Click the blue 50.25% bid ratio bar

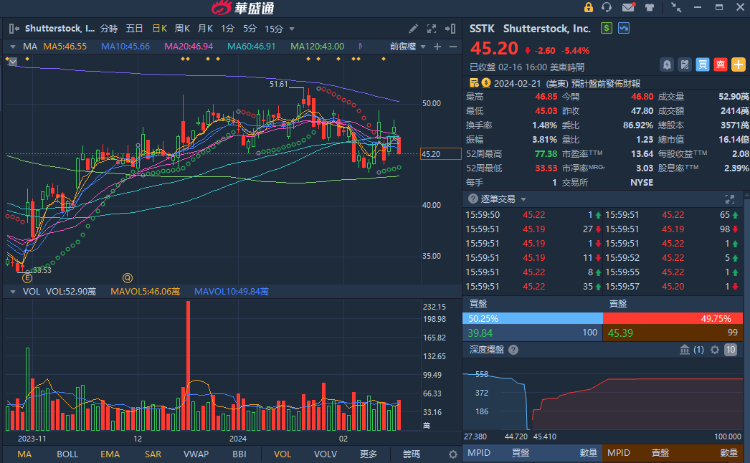(532, 318)
